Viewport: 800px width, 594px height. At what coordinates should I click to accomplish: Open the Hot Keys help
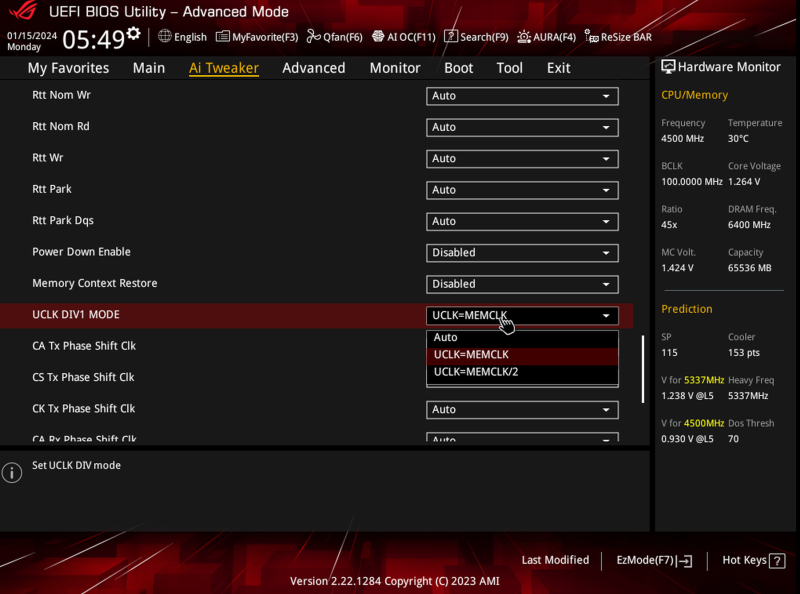(753, 560)
